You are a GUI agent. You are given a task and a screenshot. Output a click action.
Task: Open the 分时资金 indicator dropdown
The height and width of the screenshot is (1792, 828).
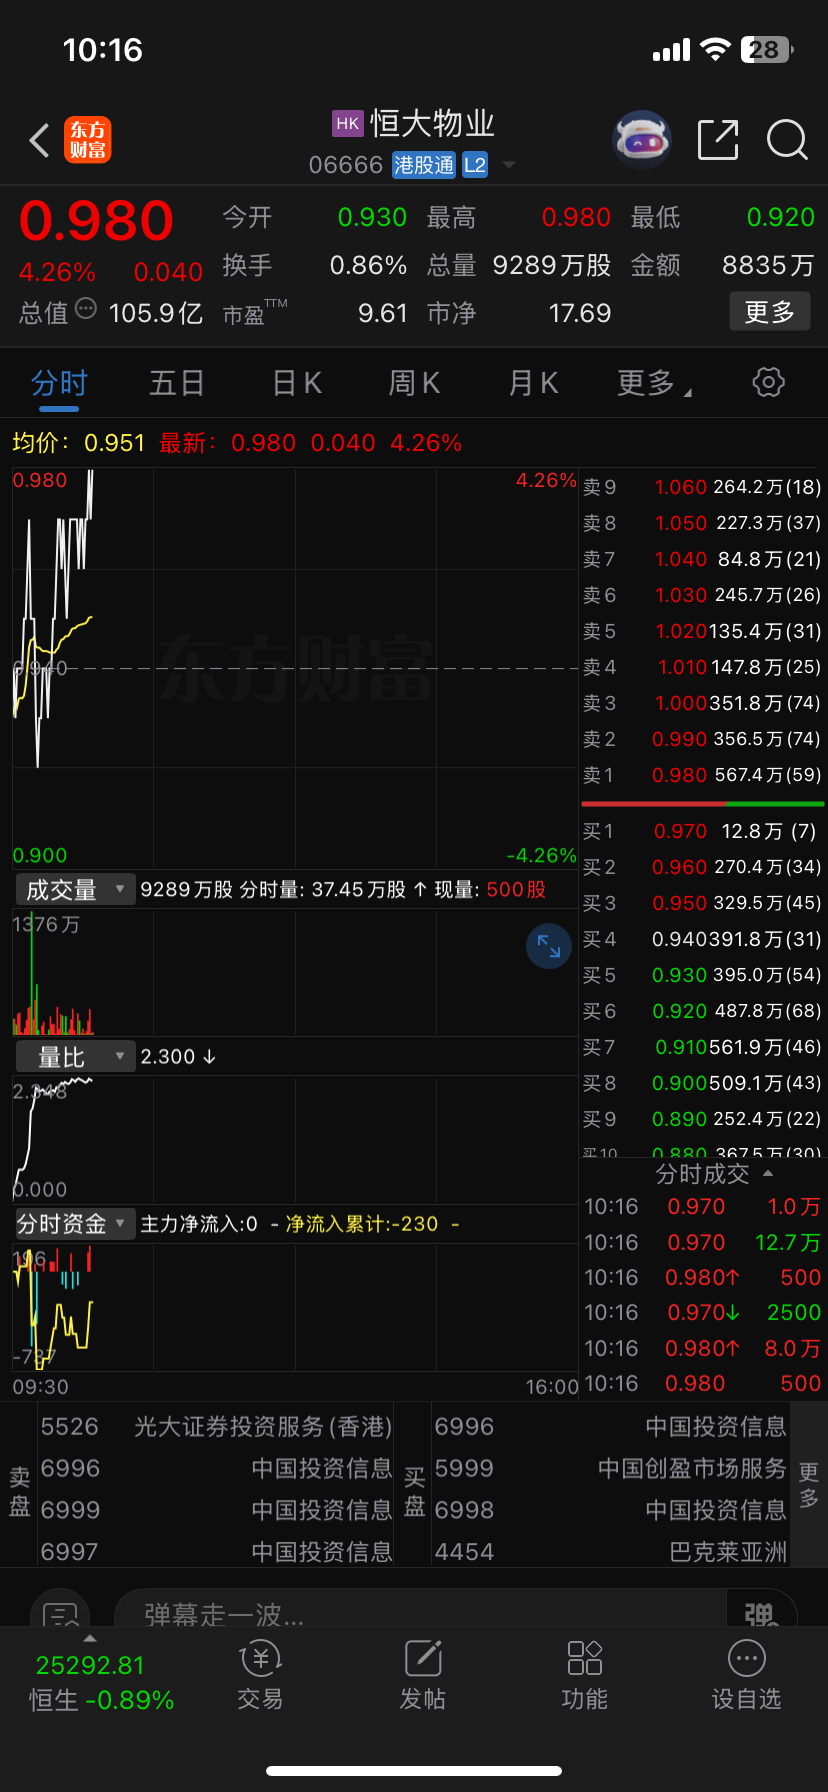75,1224
